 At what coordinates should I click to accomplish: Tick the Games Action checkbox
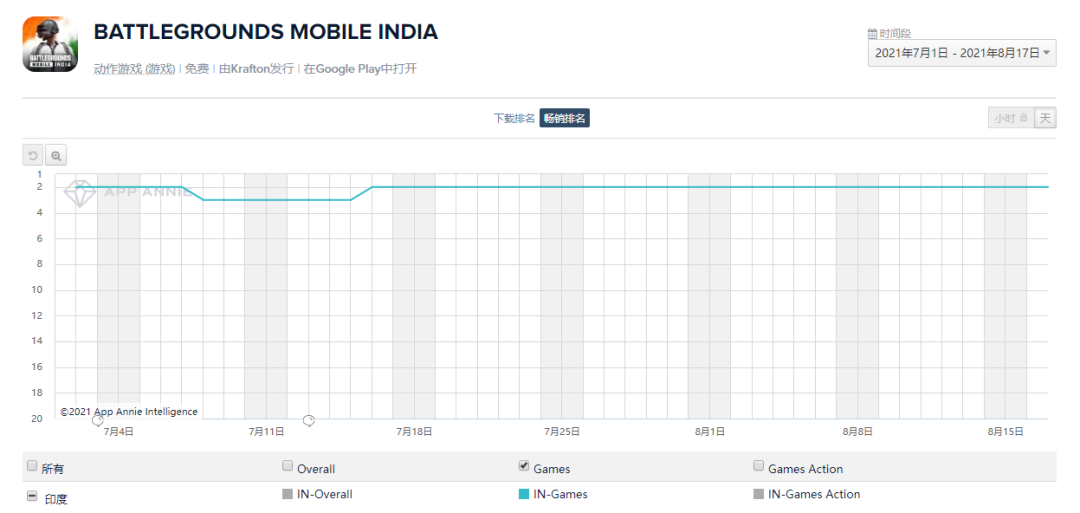[759, 466]
